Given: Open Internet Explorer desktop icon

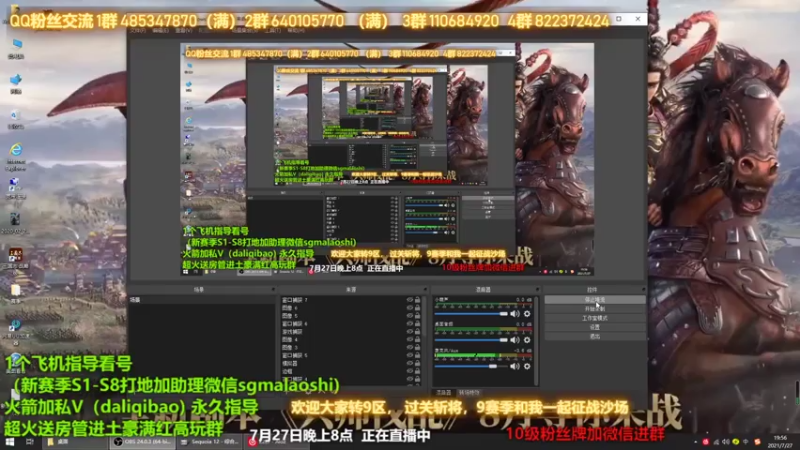Looking at the screenshot, I should [x=16, y=156].
